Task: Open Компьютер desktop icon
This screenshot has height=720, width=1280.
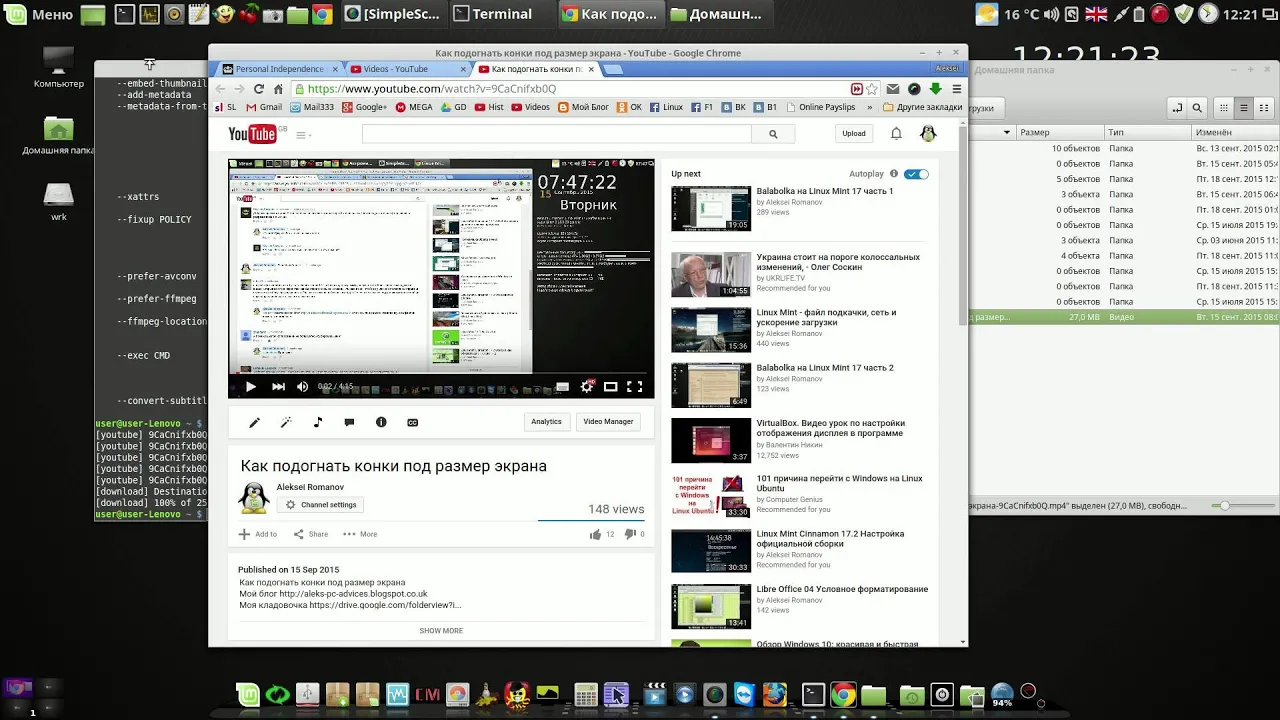Action: click(58, 67)
